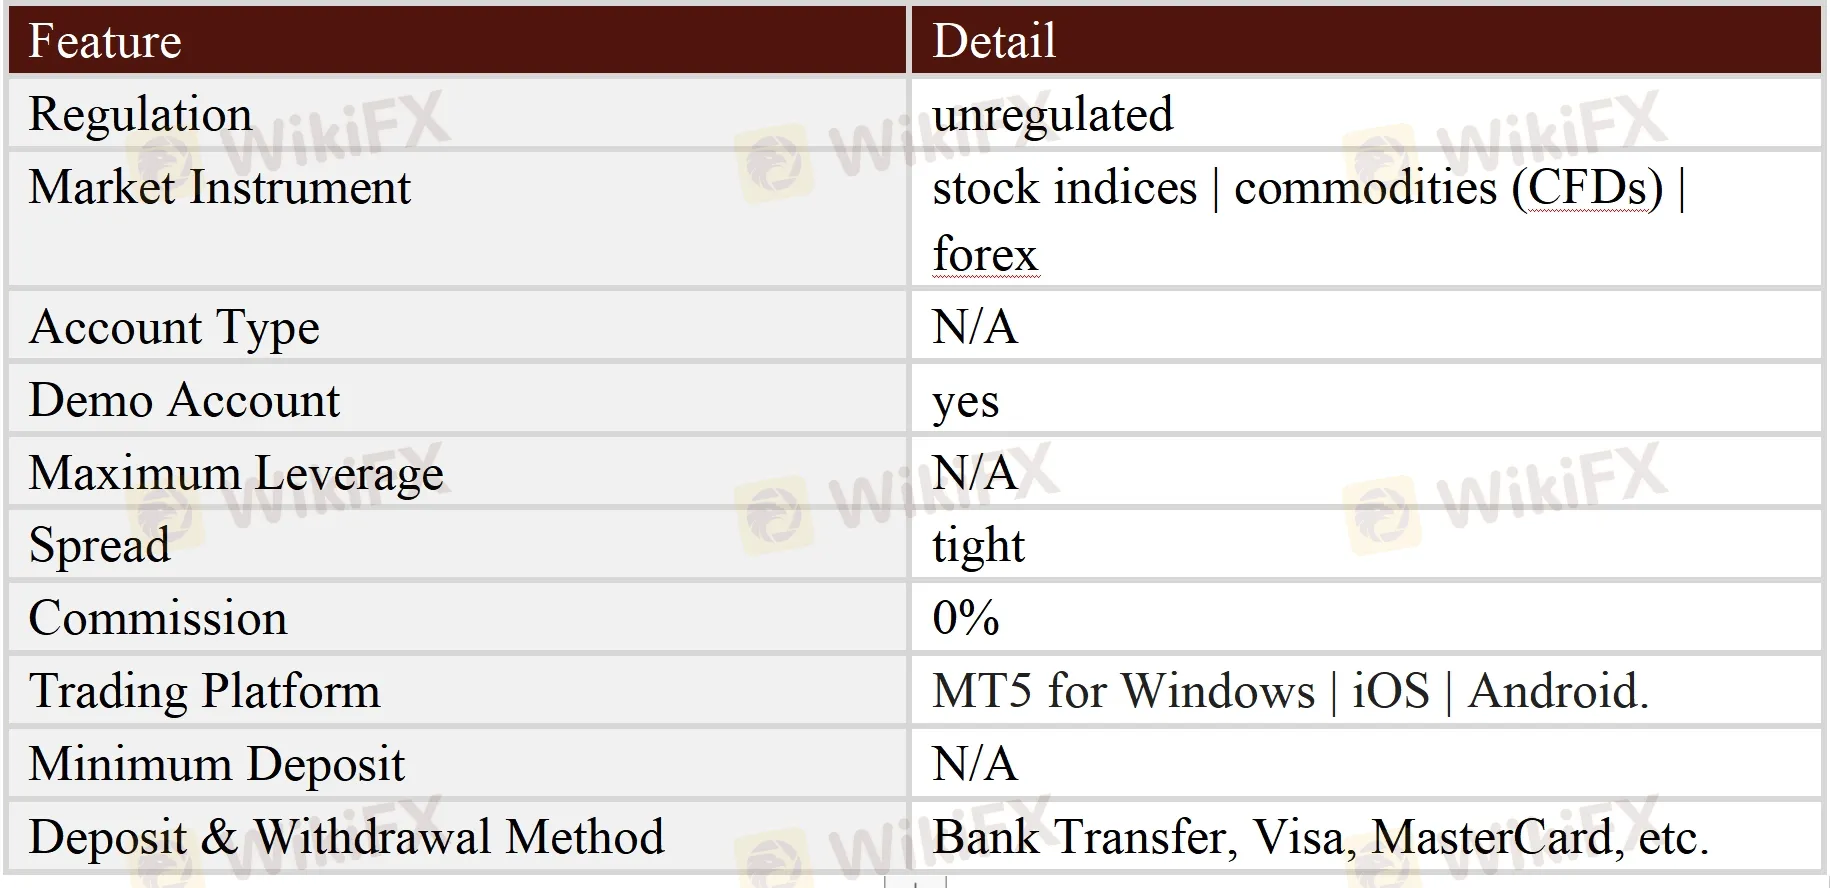
Task: Select the Account Type label
Action: coord(174,327)
